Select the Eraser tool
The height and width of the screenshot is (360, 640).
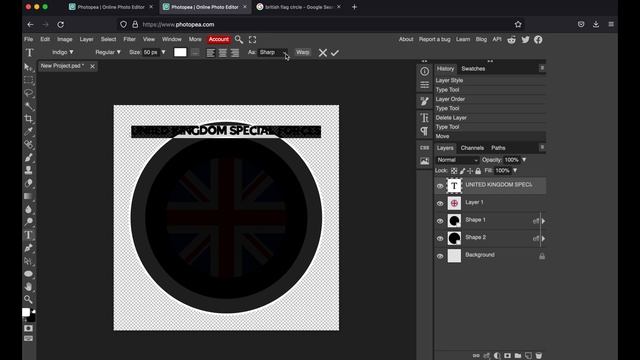tap(28, 183)
